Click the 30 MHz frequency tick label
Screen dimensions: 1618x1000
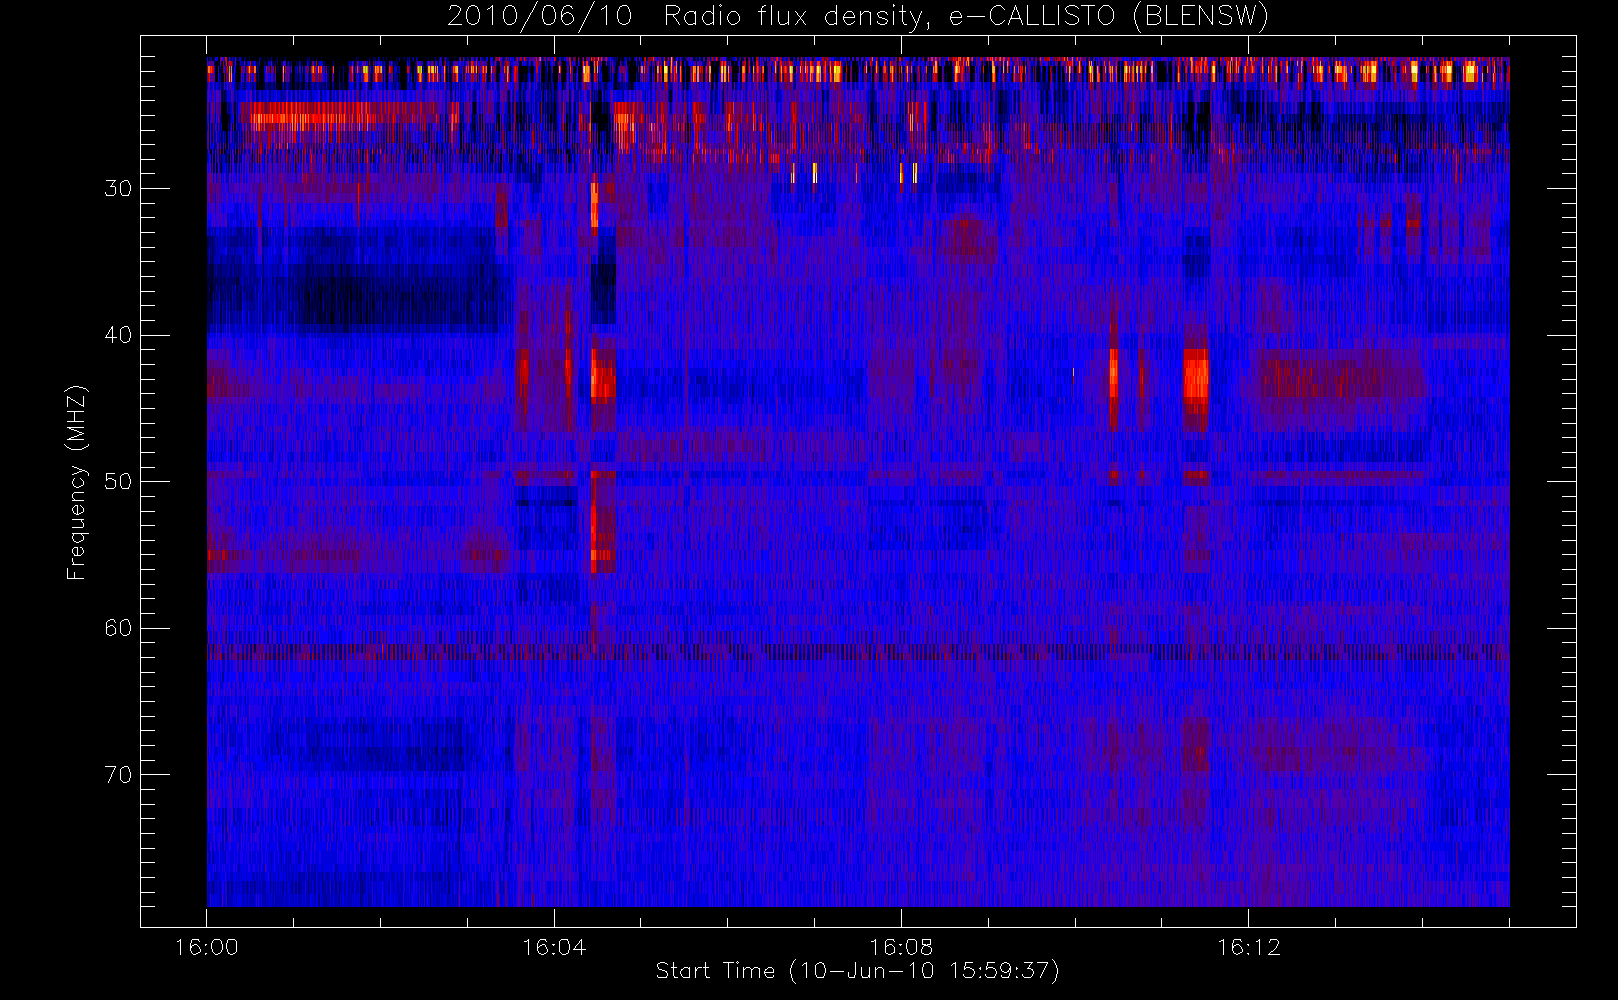pos(118,189)
